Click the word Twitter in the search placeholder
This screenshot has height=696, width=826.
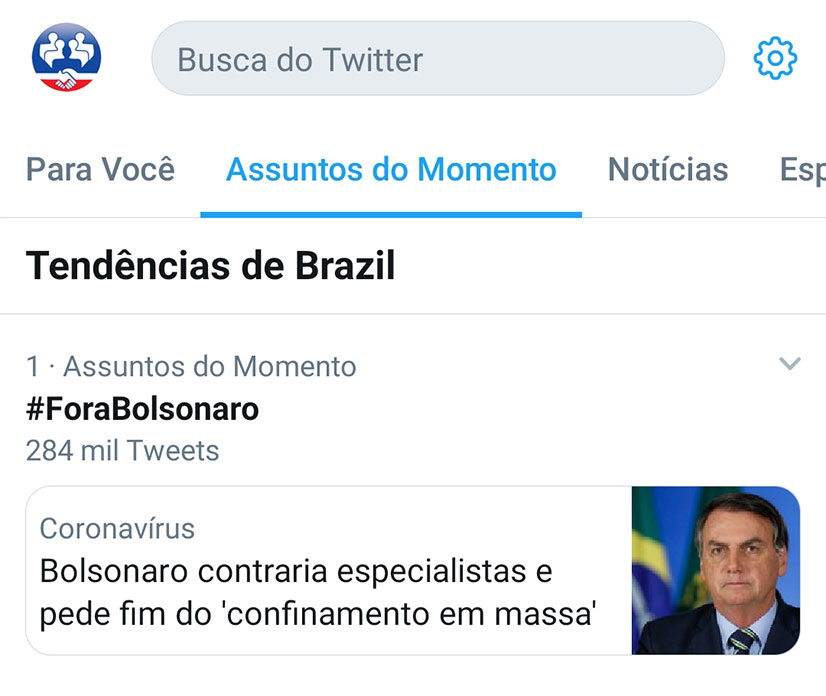372,60
